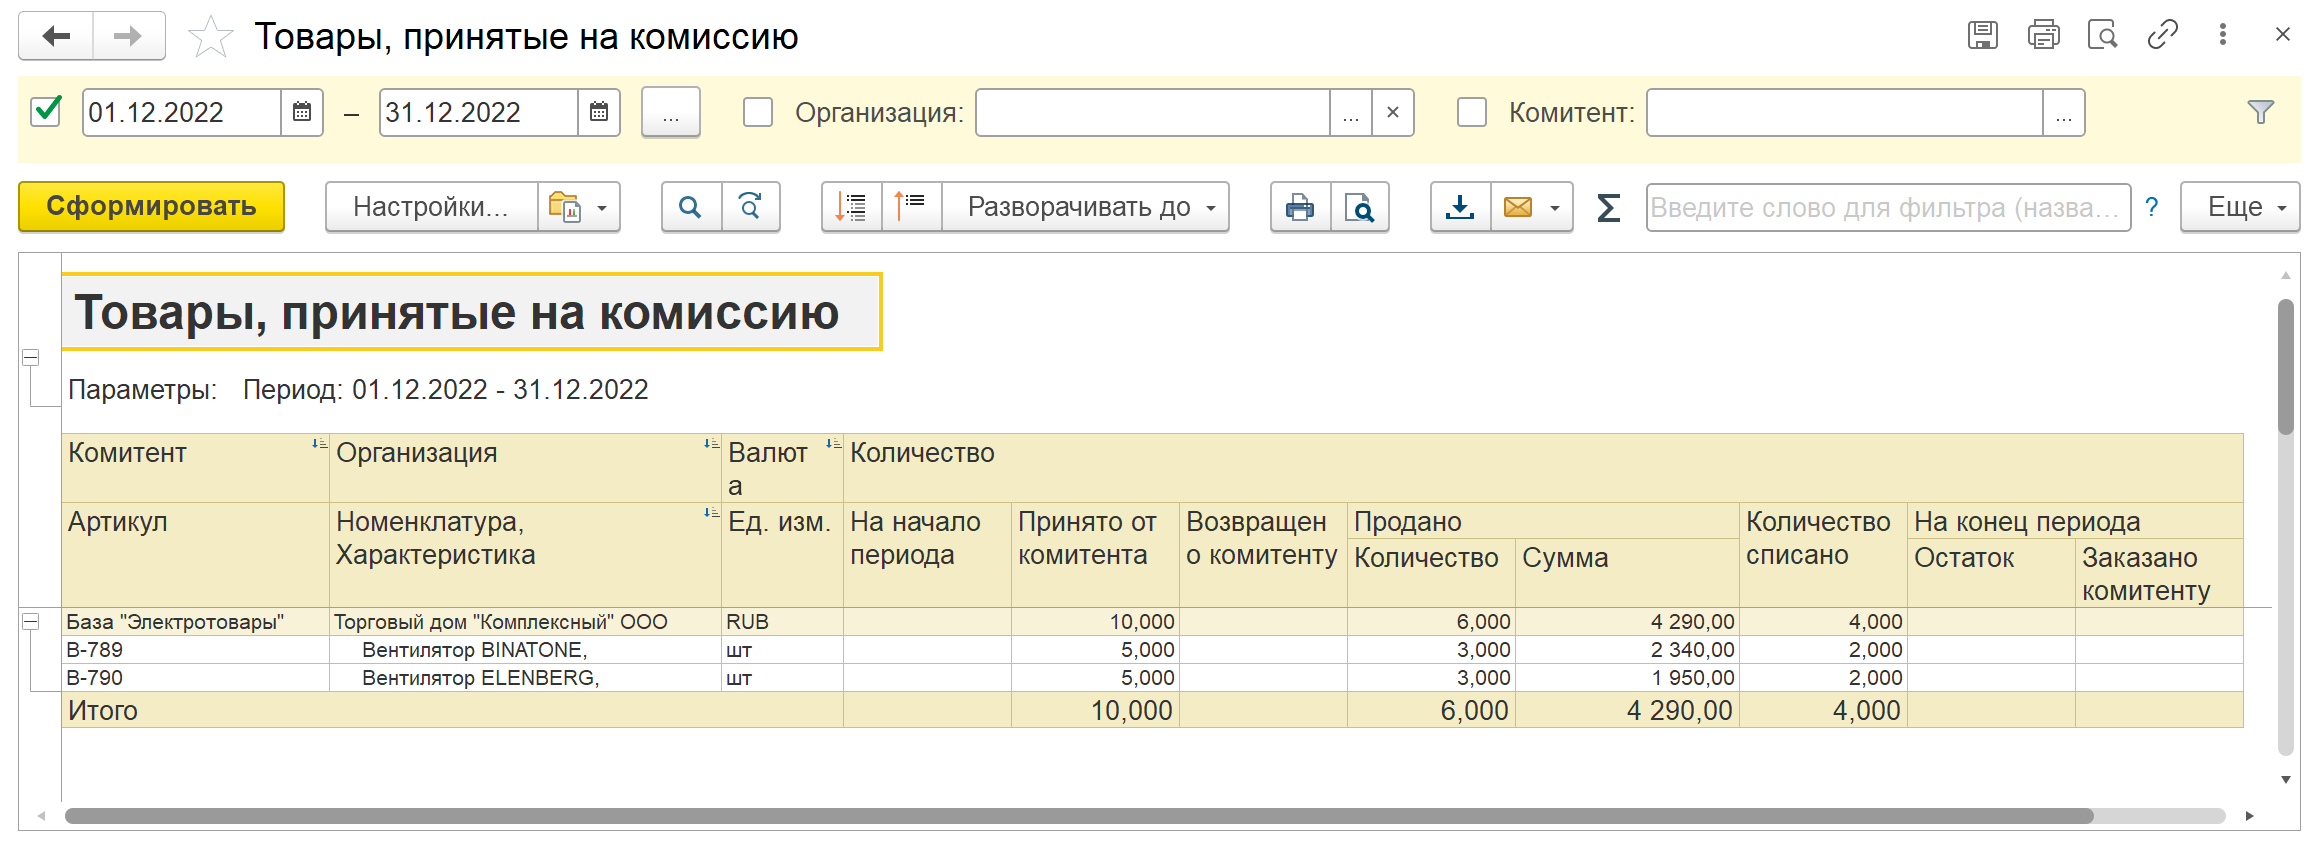Click the save report floppy disk icon
This screenshot has height=846, width=2323.
[x=1982, y=35]
